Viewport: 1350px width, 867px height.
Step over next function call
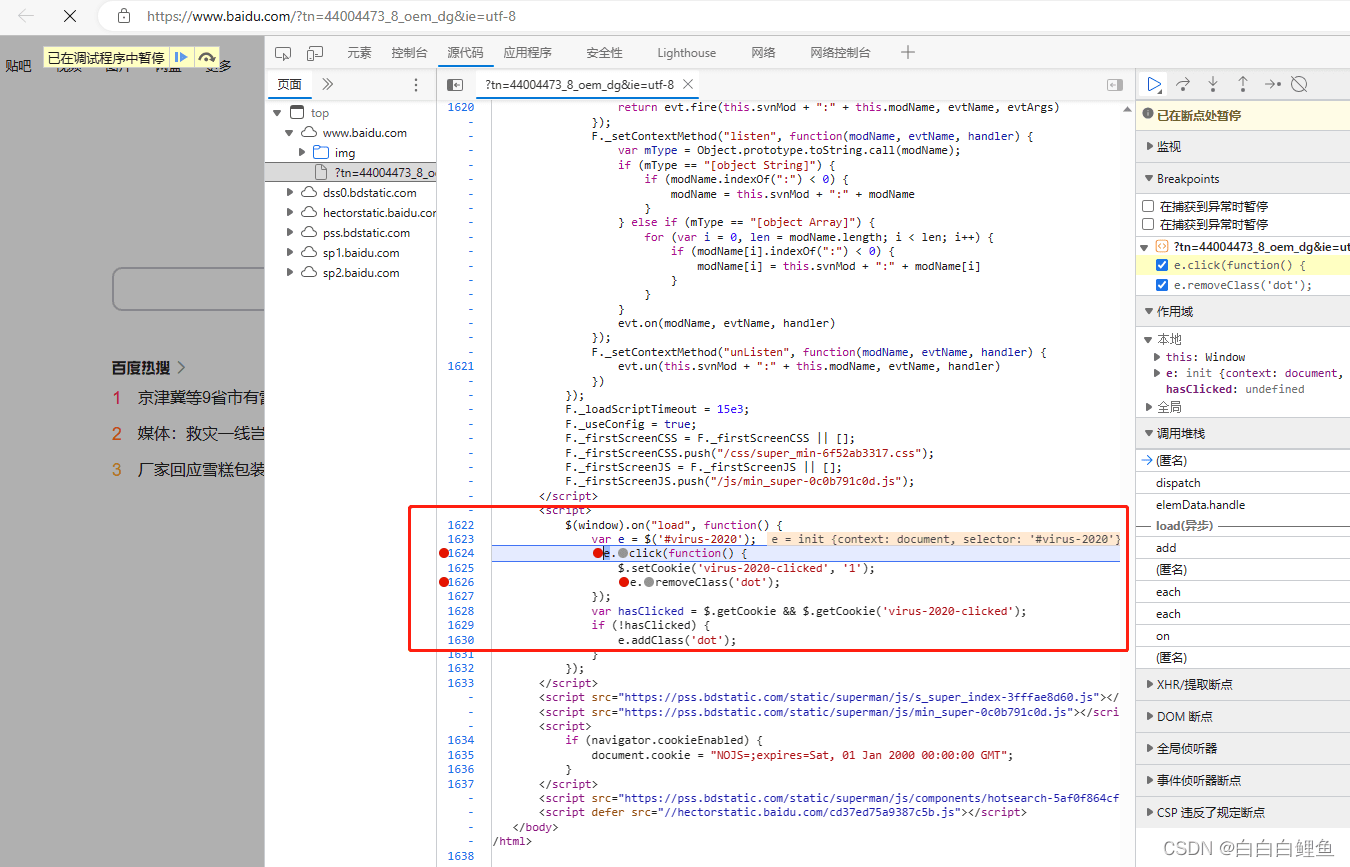1183,84
